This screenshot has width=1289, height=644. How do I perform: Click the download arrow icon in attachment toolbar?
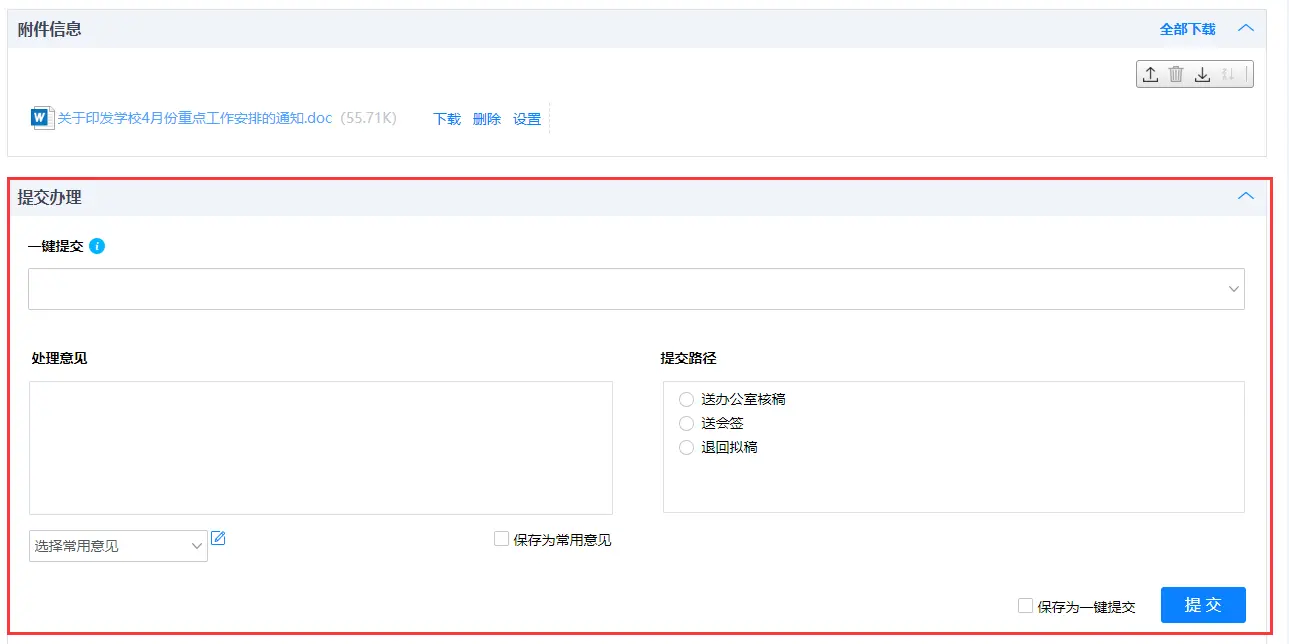coord(1203,74)
